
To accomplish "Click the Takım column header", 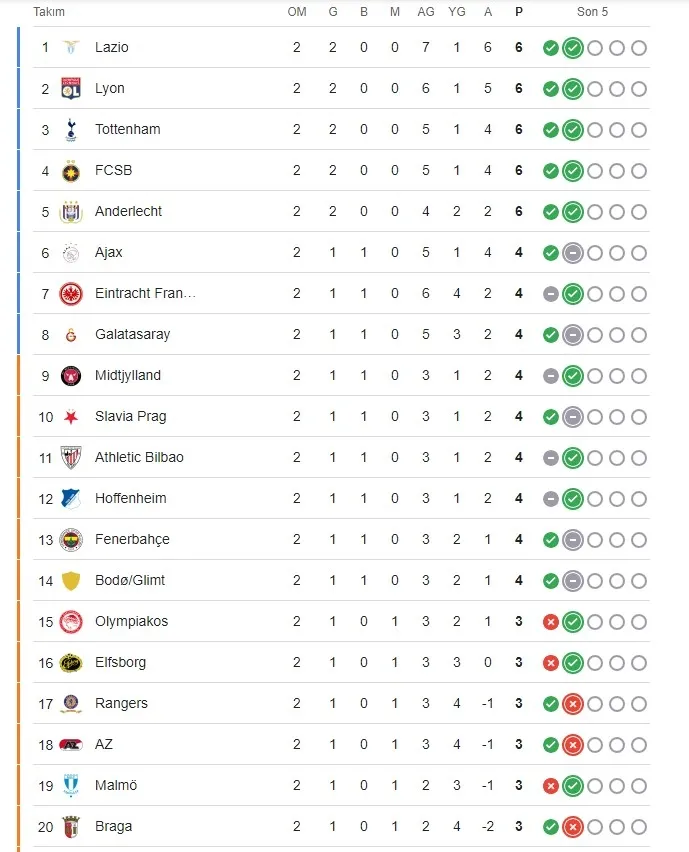I will (49, 12).
